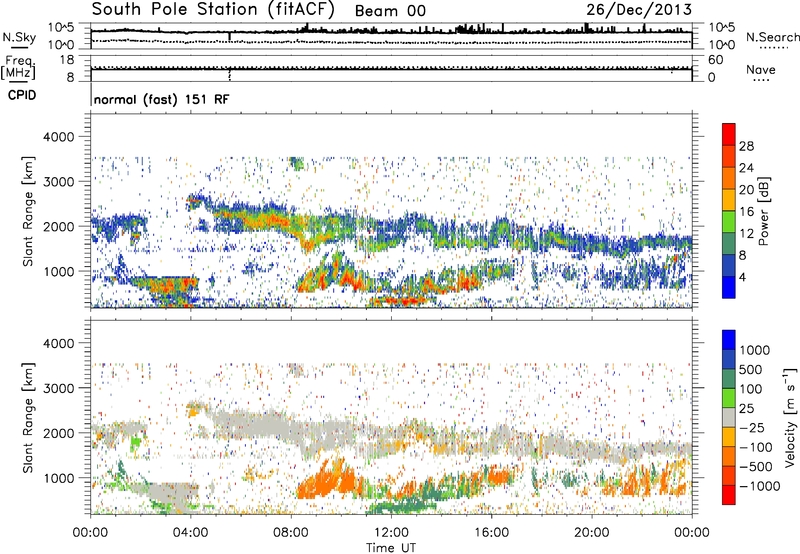The image size is (800, 554).
Task: Click the 3000 tick in Velocity panel
Action: (58, 388)
